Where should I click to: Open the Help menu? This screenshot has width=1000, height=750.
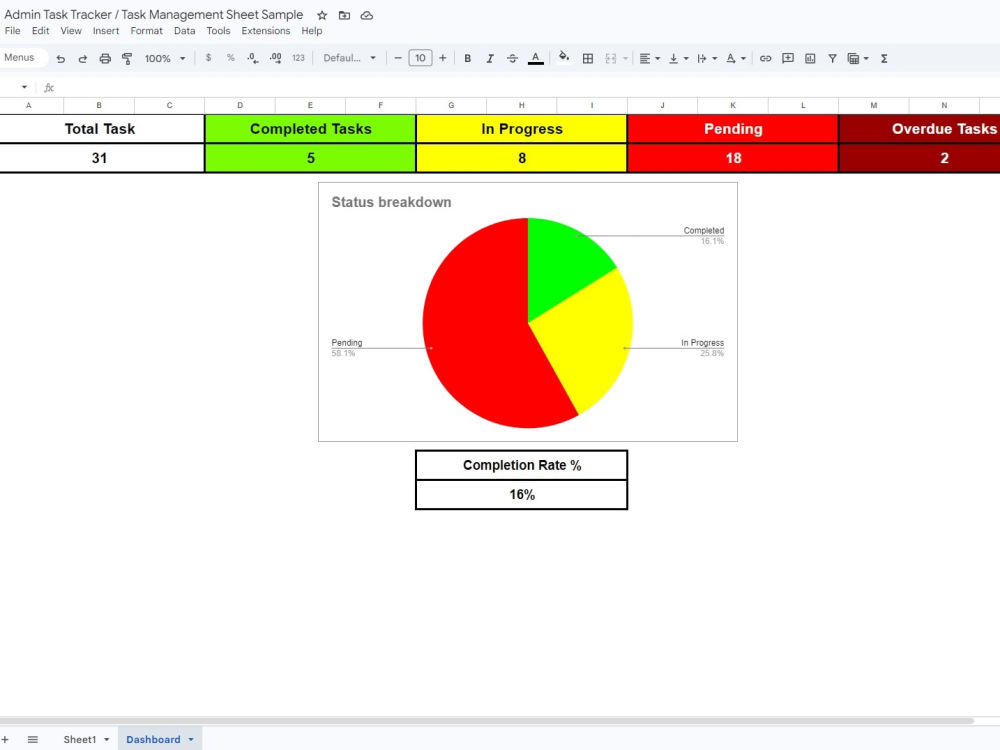tap(312, 31)
